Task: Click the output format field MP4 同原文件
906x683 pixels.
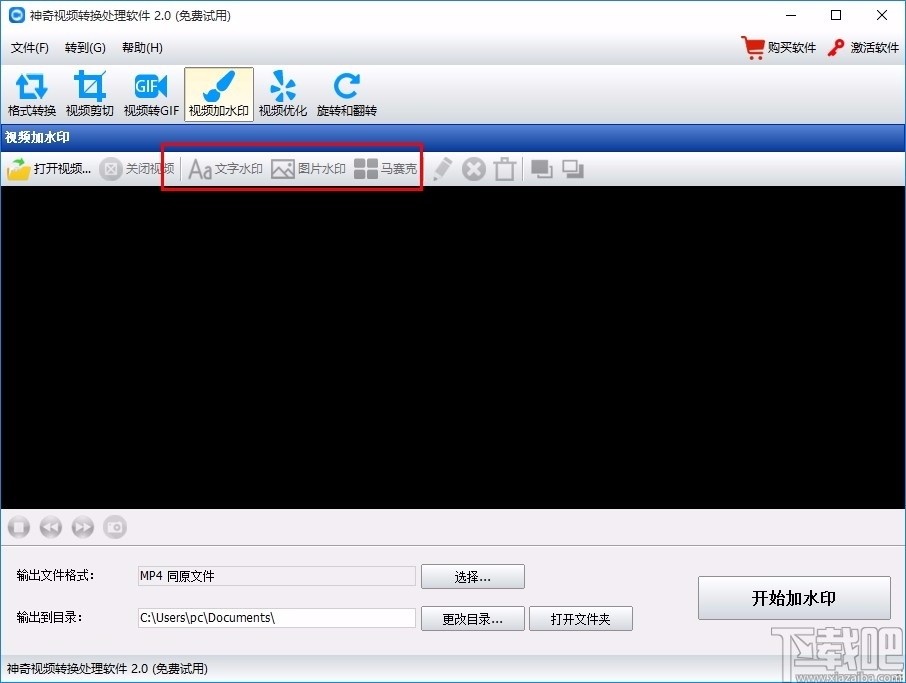Action: coord(277,576)
